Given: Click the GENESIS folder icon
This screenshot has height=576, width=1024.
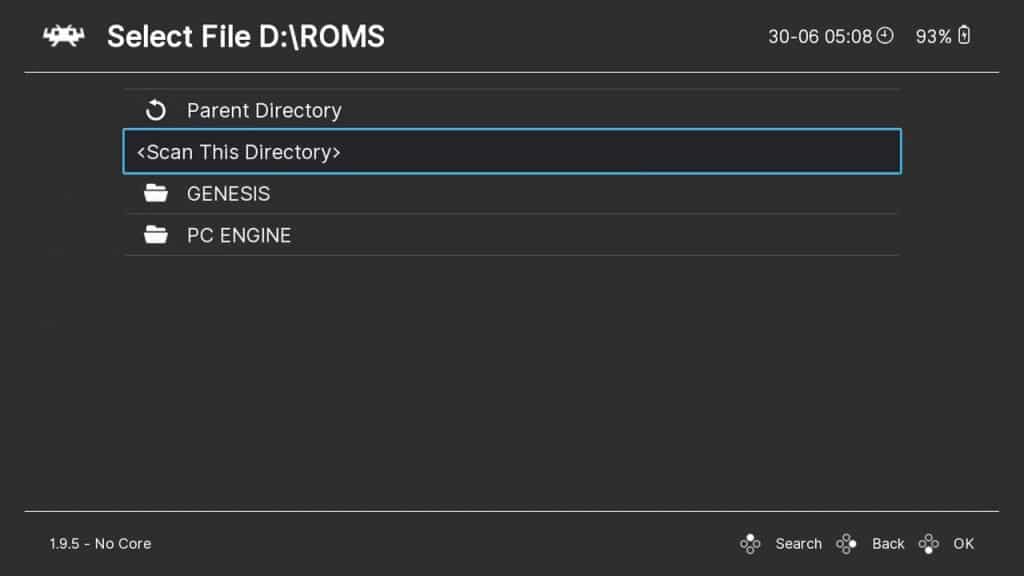Looking at the screenshot, I should 155,193.
